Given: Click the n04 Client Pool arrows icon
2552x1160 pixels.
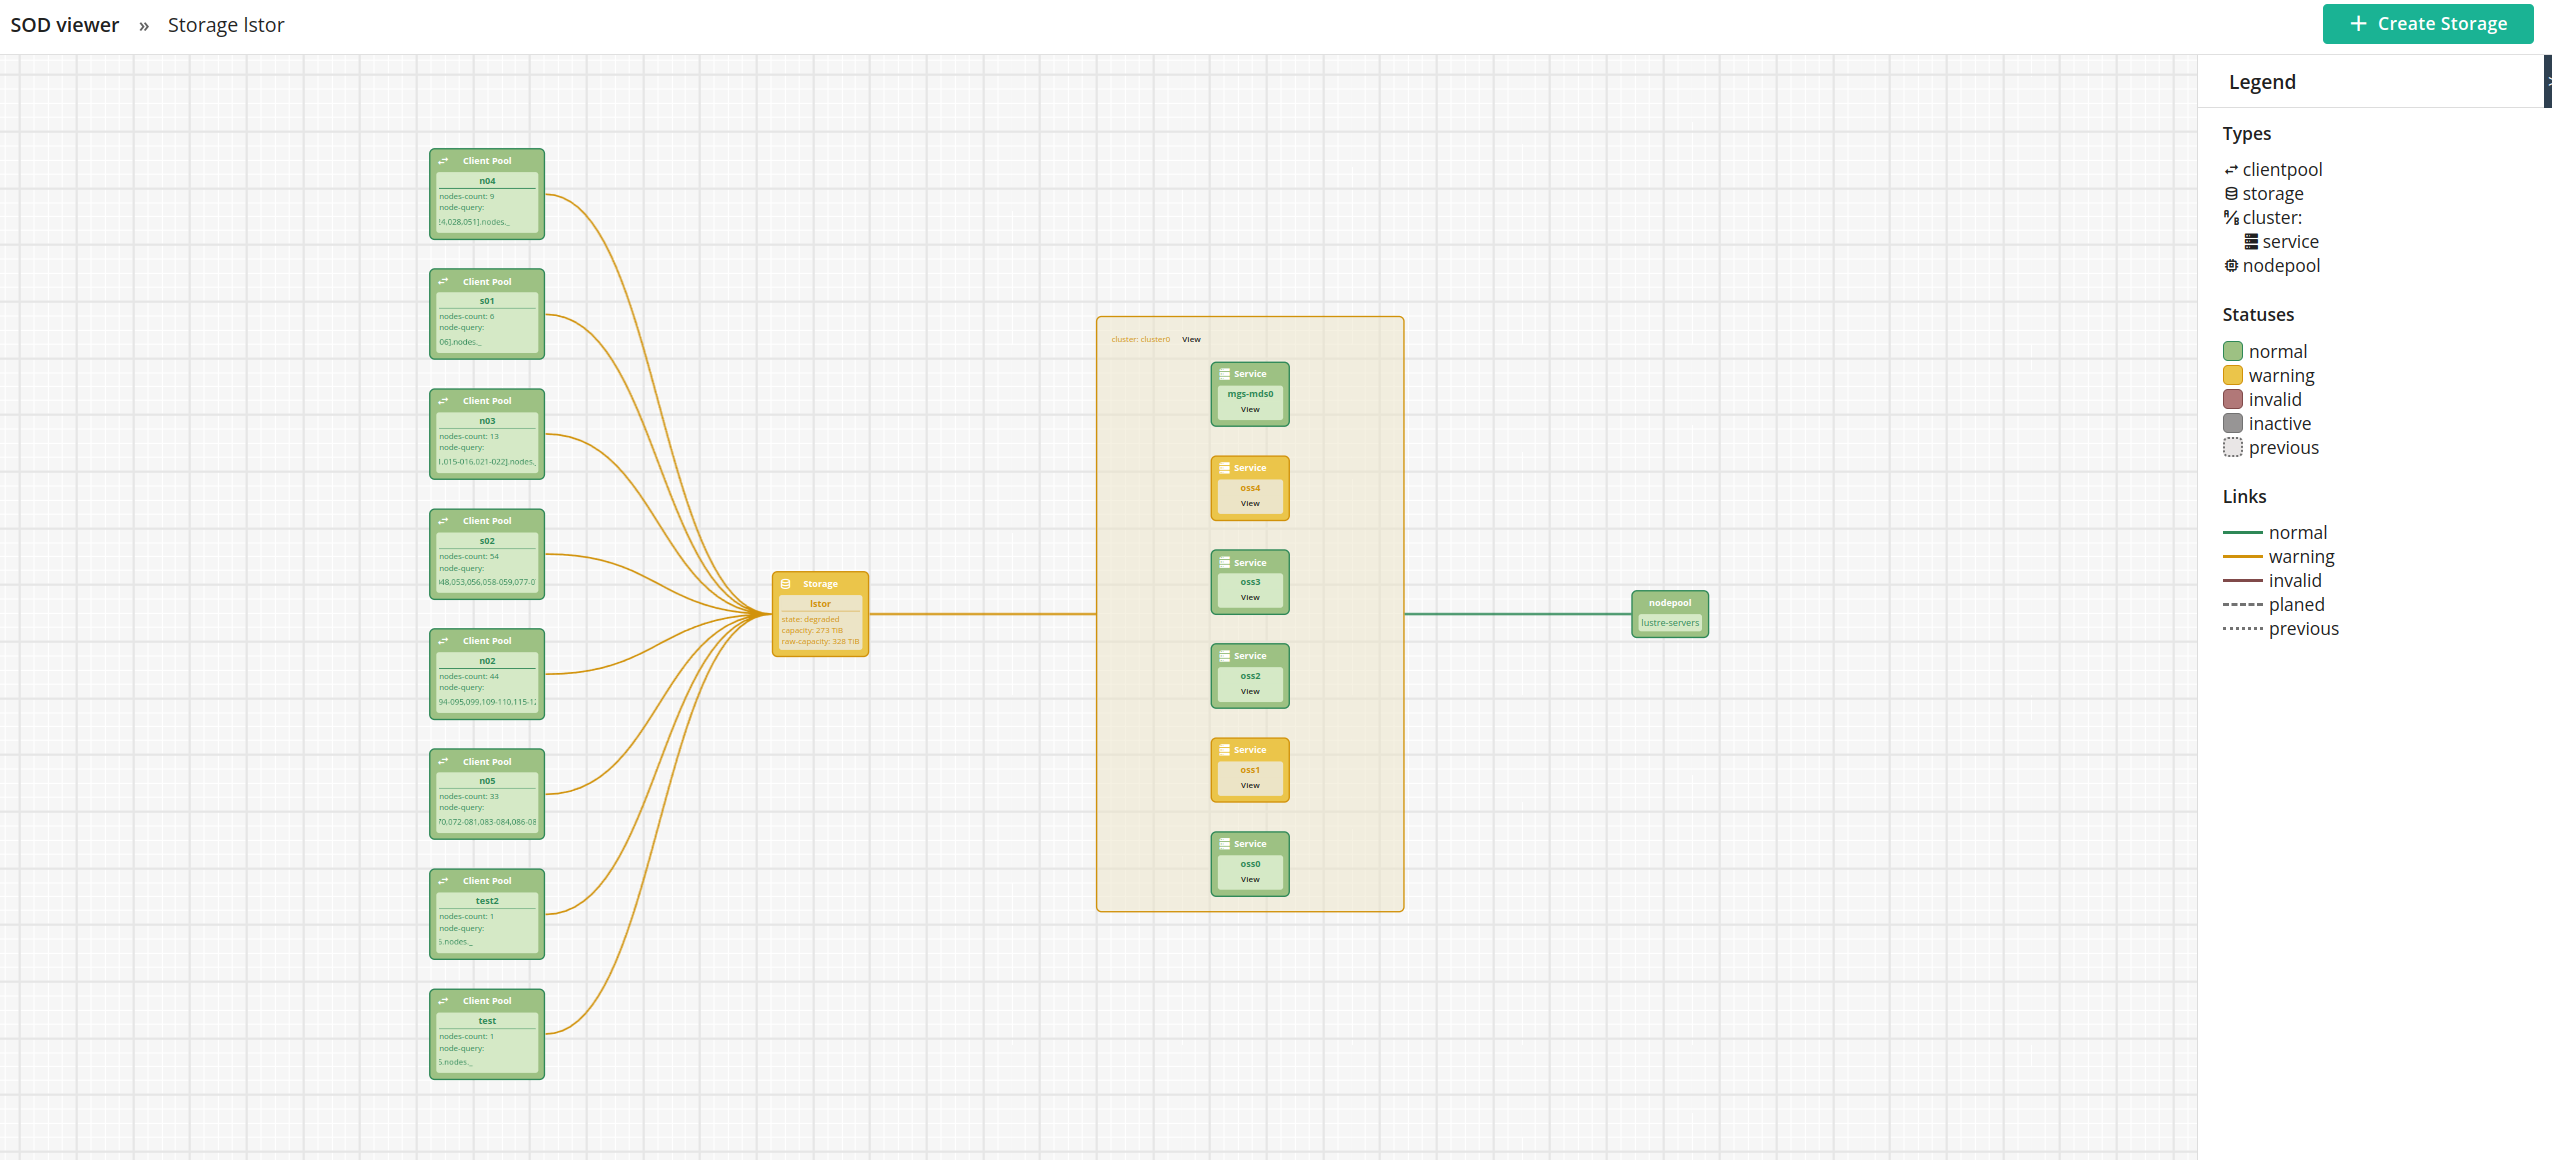Looking at the screenshot, I should click(443, 161).
